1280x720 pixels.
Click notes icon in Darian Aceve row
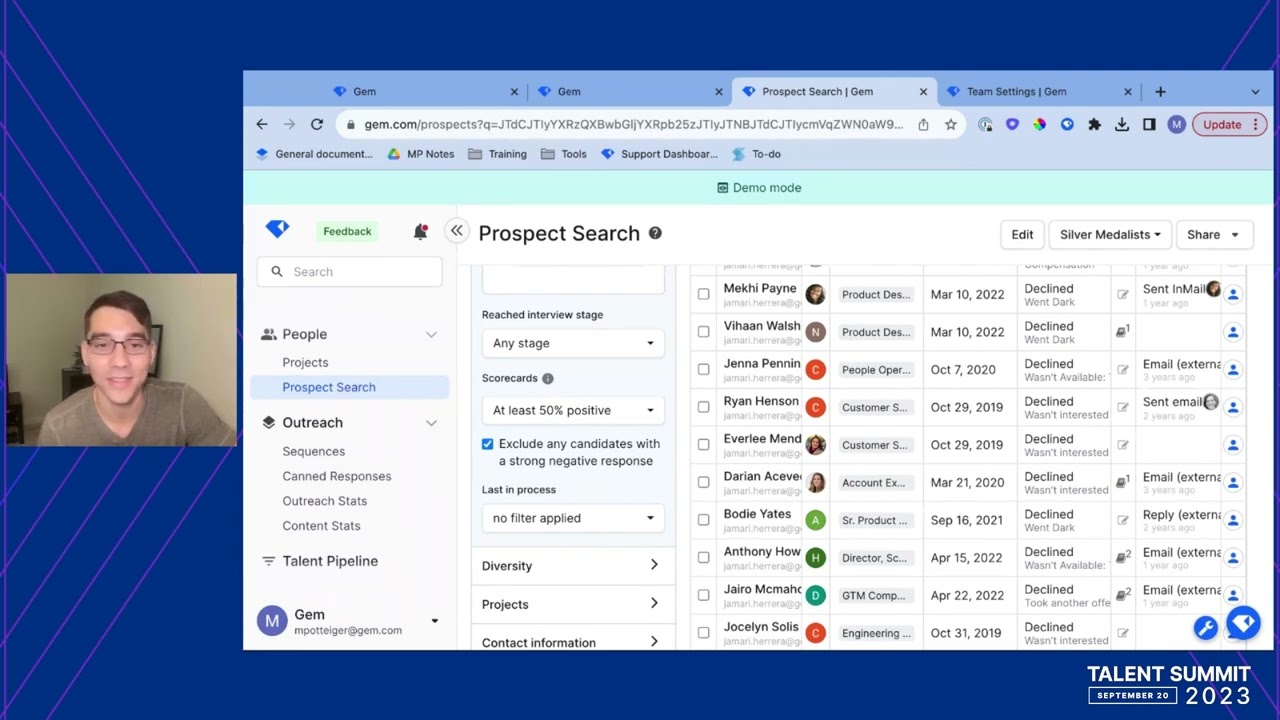point(1122,481)
